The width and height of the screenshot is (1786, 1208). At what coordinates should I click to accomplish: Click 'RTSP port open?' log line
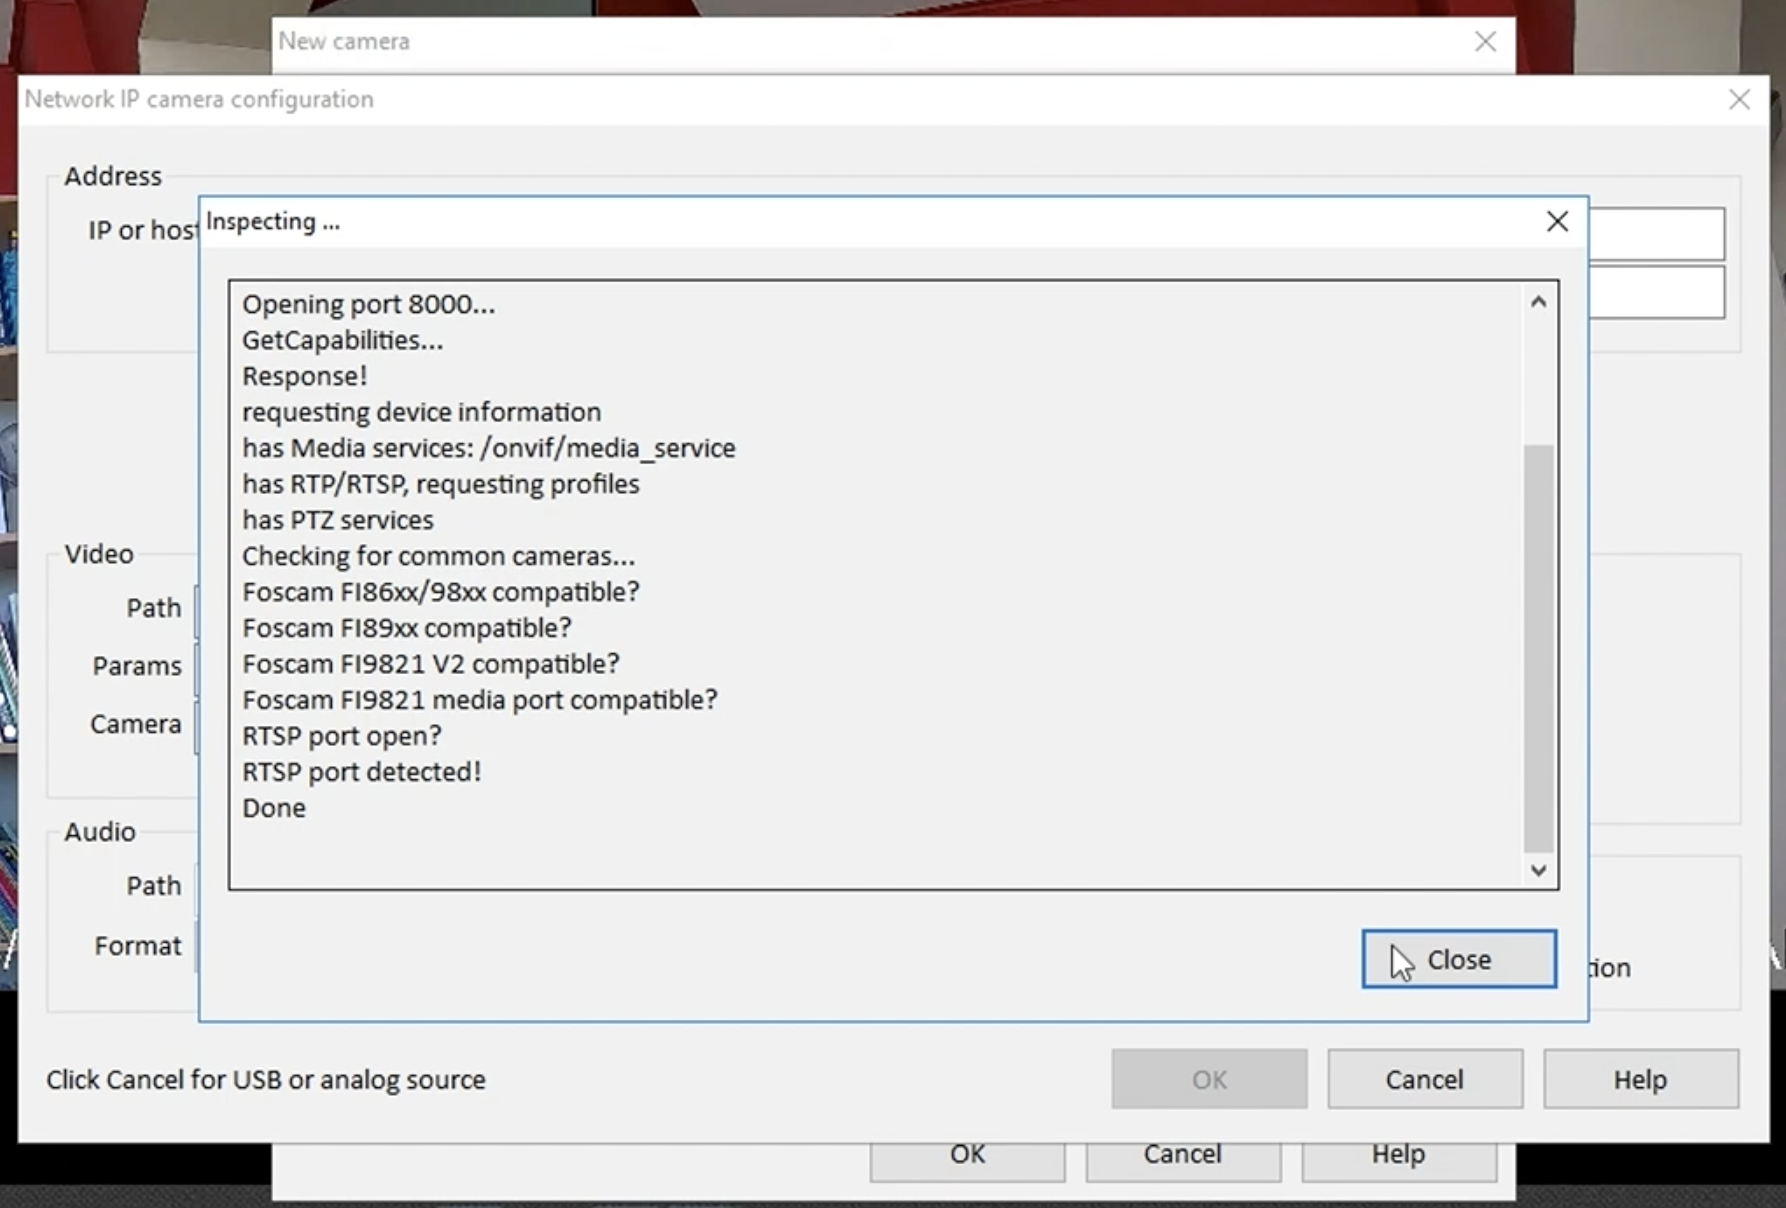[x=341, y=736]
